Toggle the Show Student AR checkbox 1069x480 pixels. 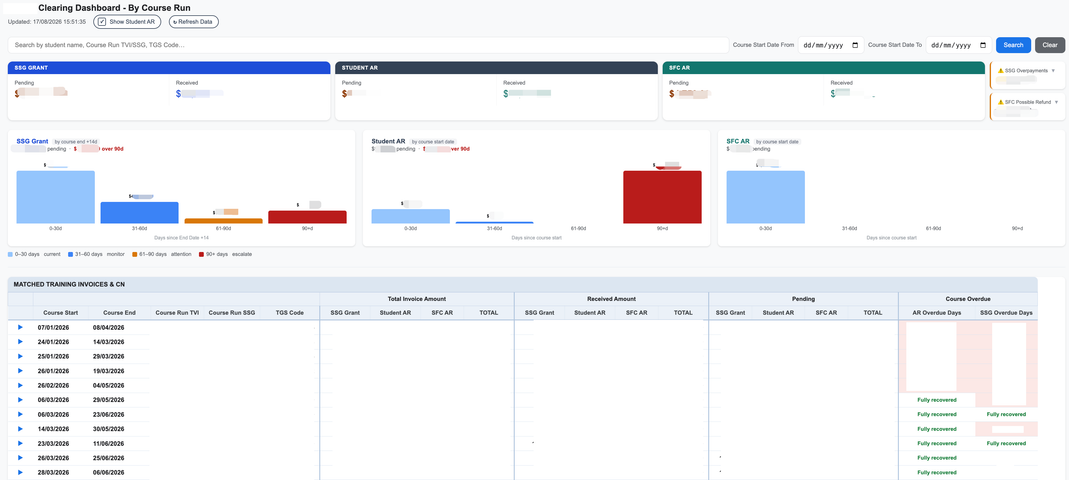[x=102, y=22]
